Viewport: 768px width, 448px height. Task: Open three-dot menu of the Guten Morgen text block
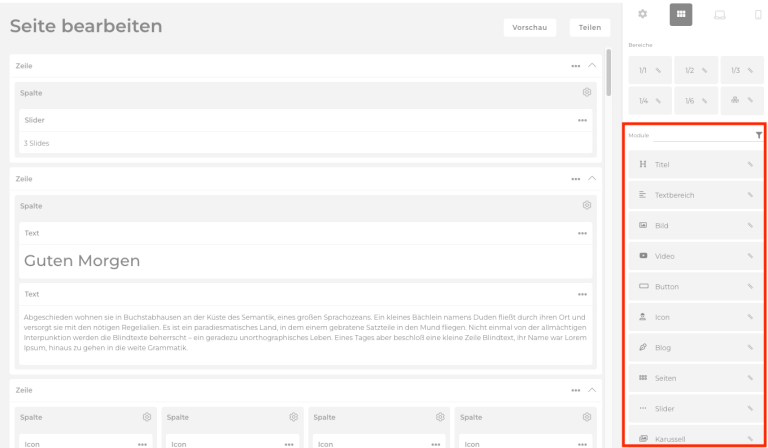click(582, 234)
